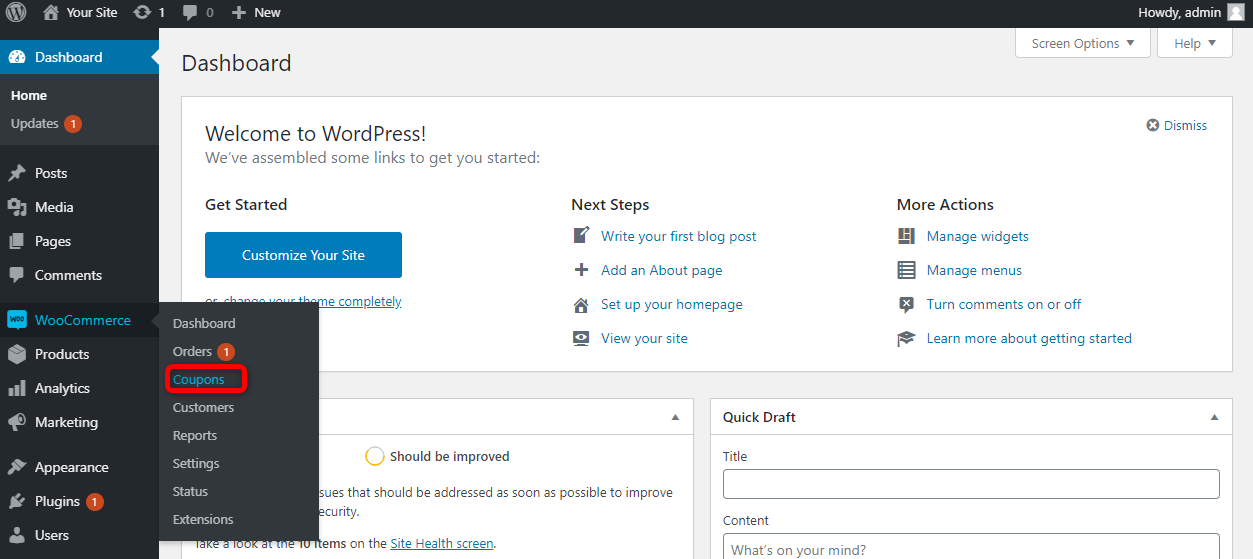Open Status from WooCommerce submenu
1253x559 pixels.
pos(190,491)
